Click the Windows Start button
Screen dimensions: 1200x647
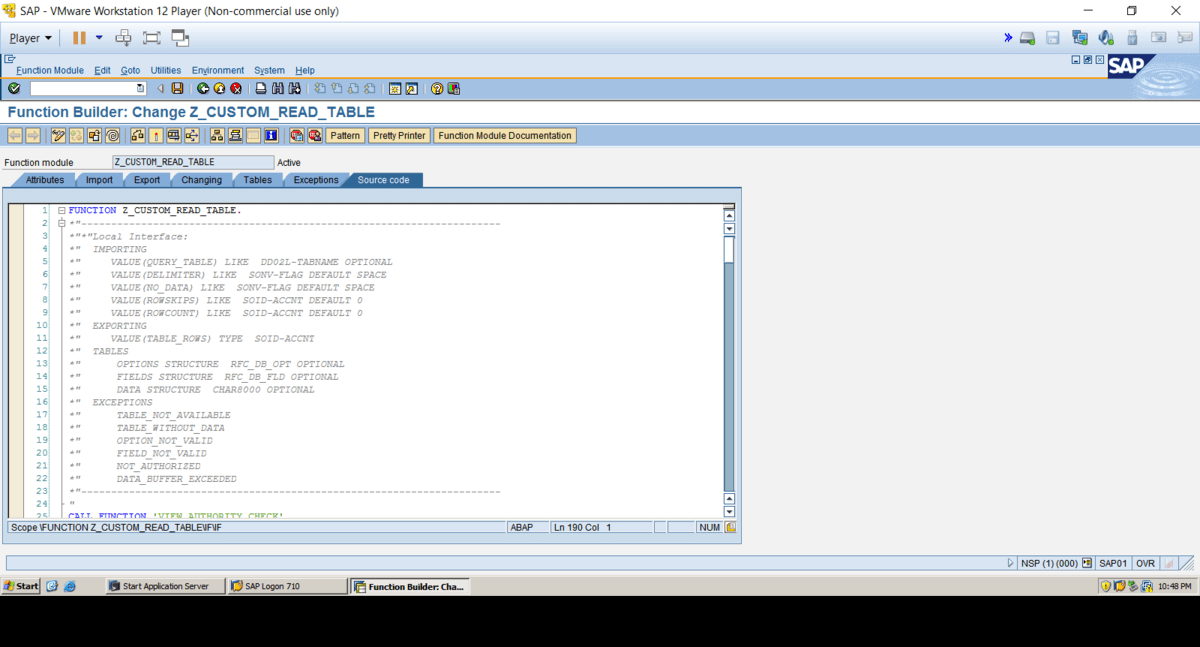point(21,586)
